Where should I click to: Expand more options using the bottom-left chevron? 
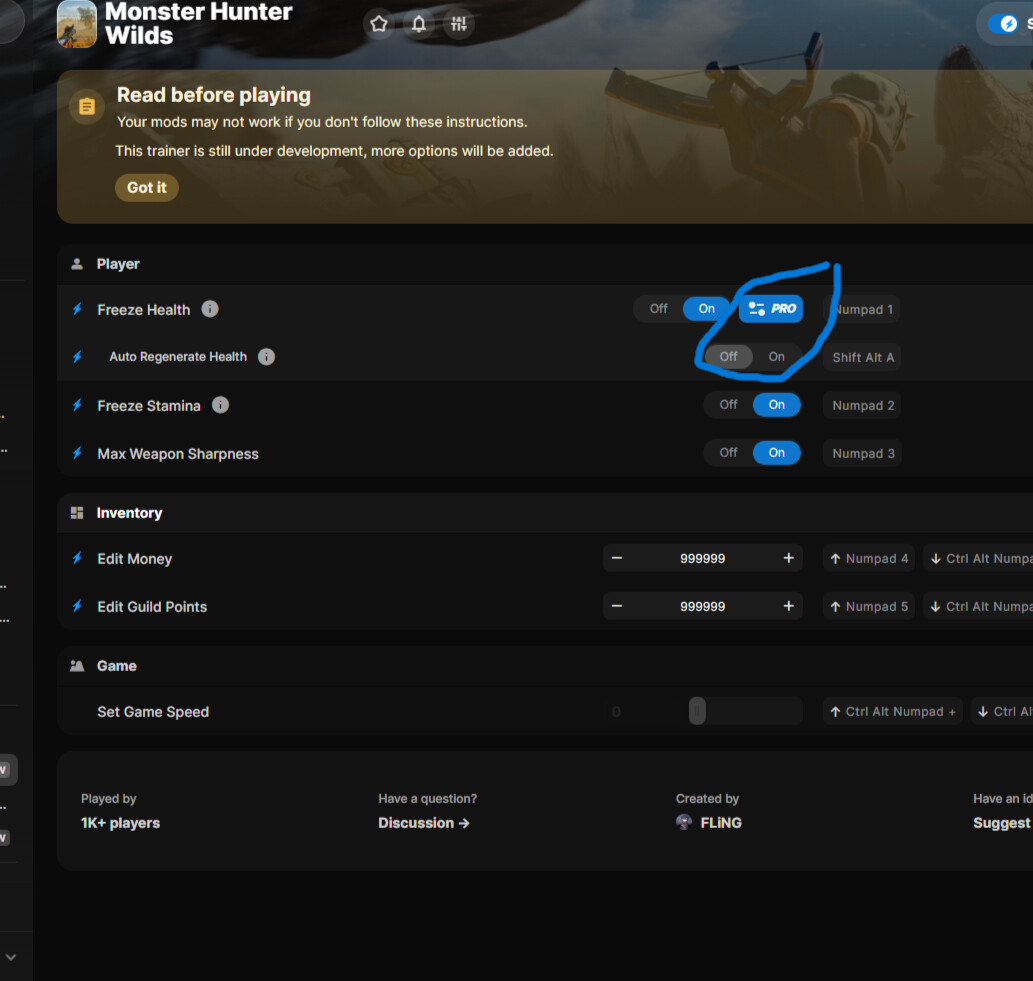point(12,957)
